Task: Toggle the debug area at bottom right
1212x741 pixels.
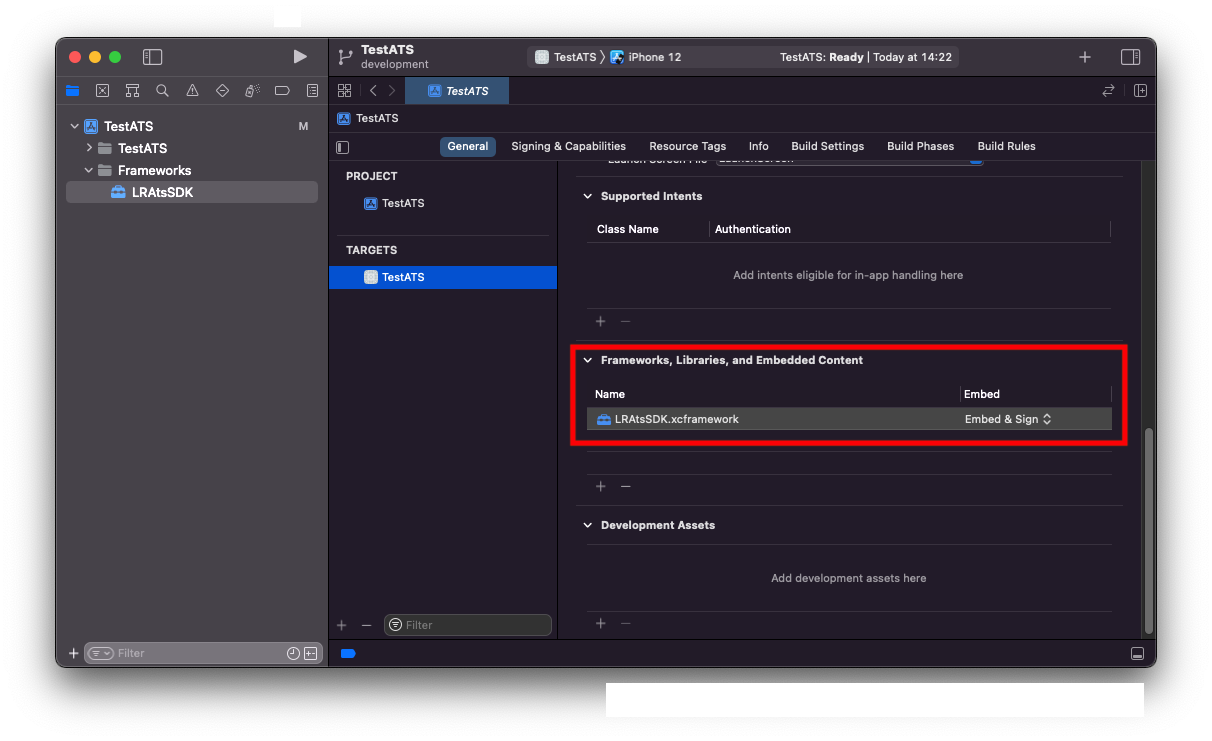Action: [x=1137, y=653]
